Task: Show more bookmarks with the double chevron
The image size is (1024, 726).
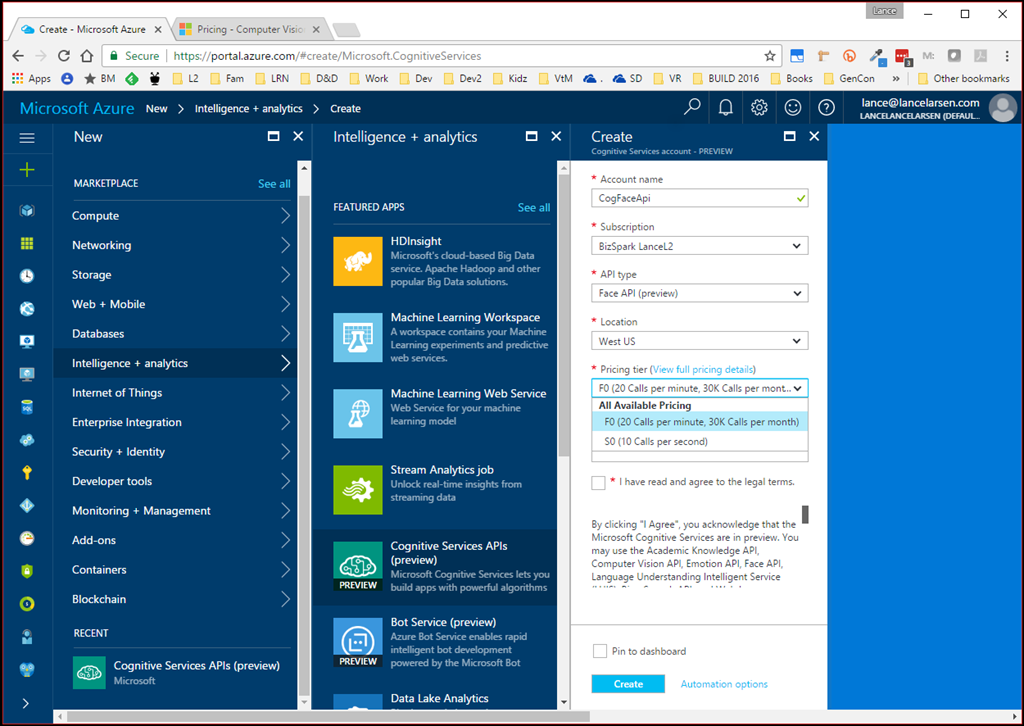Action: (x=895, y=78)
